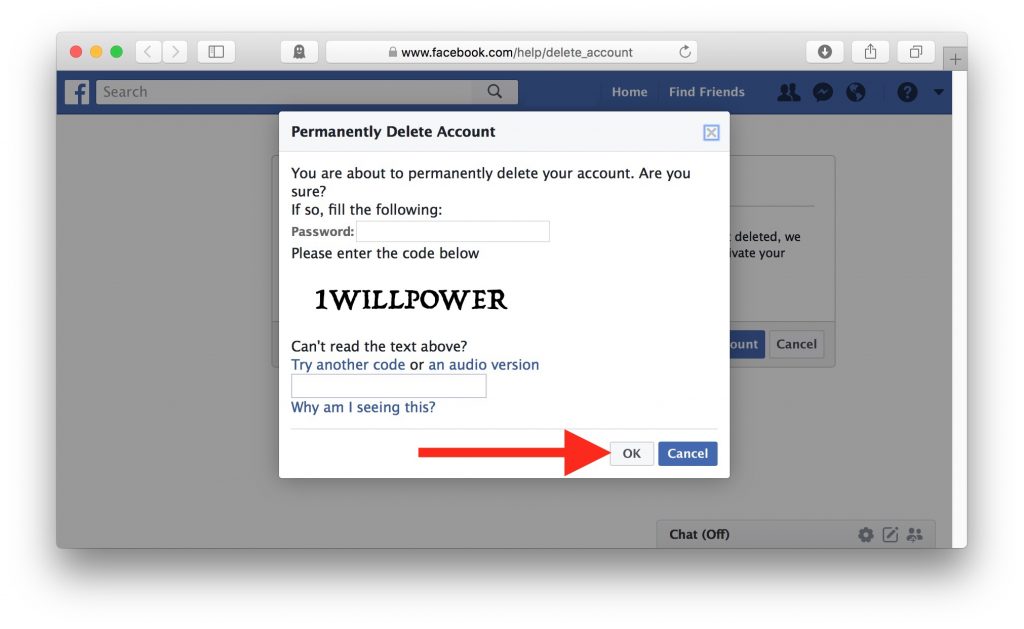
Task: Click the search magnifier icon
Action: pos(495,91)
